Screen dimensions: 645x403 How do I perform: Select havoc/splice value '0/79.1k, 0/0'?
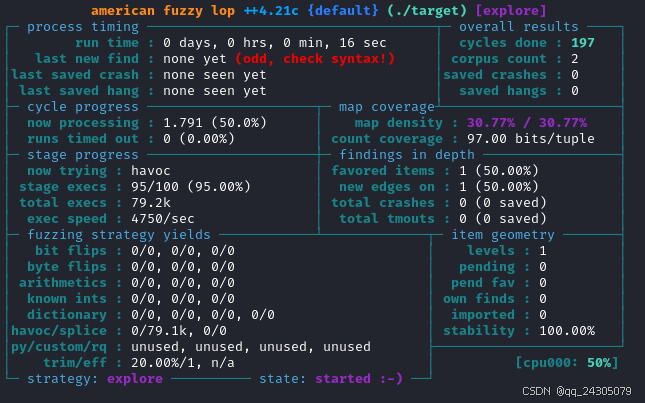pos(179,331)
